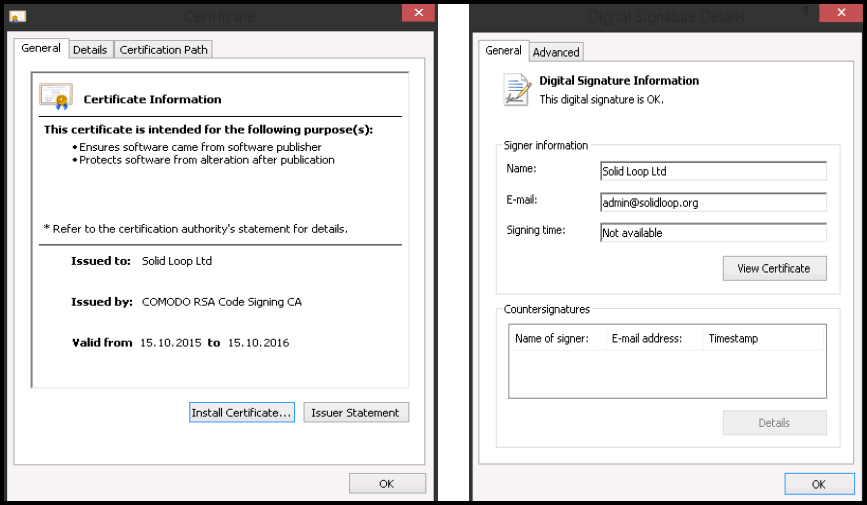The width and height of the screenshot is (867, 505).
Task: Click 'Ensures software came from software publisher'
Action: (x=200, y=147)
